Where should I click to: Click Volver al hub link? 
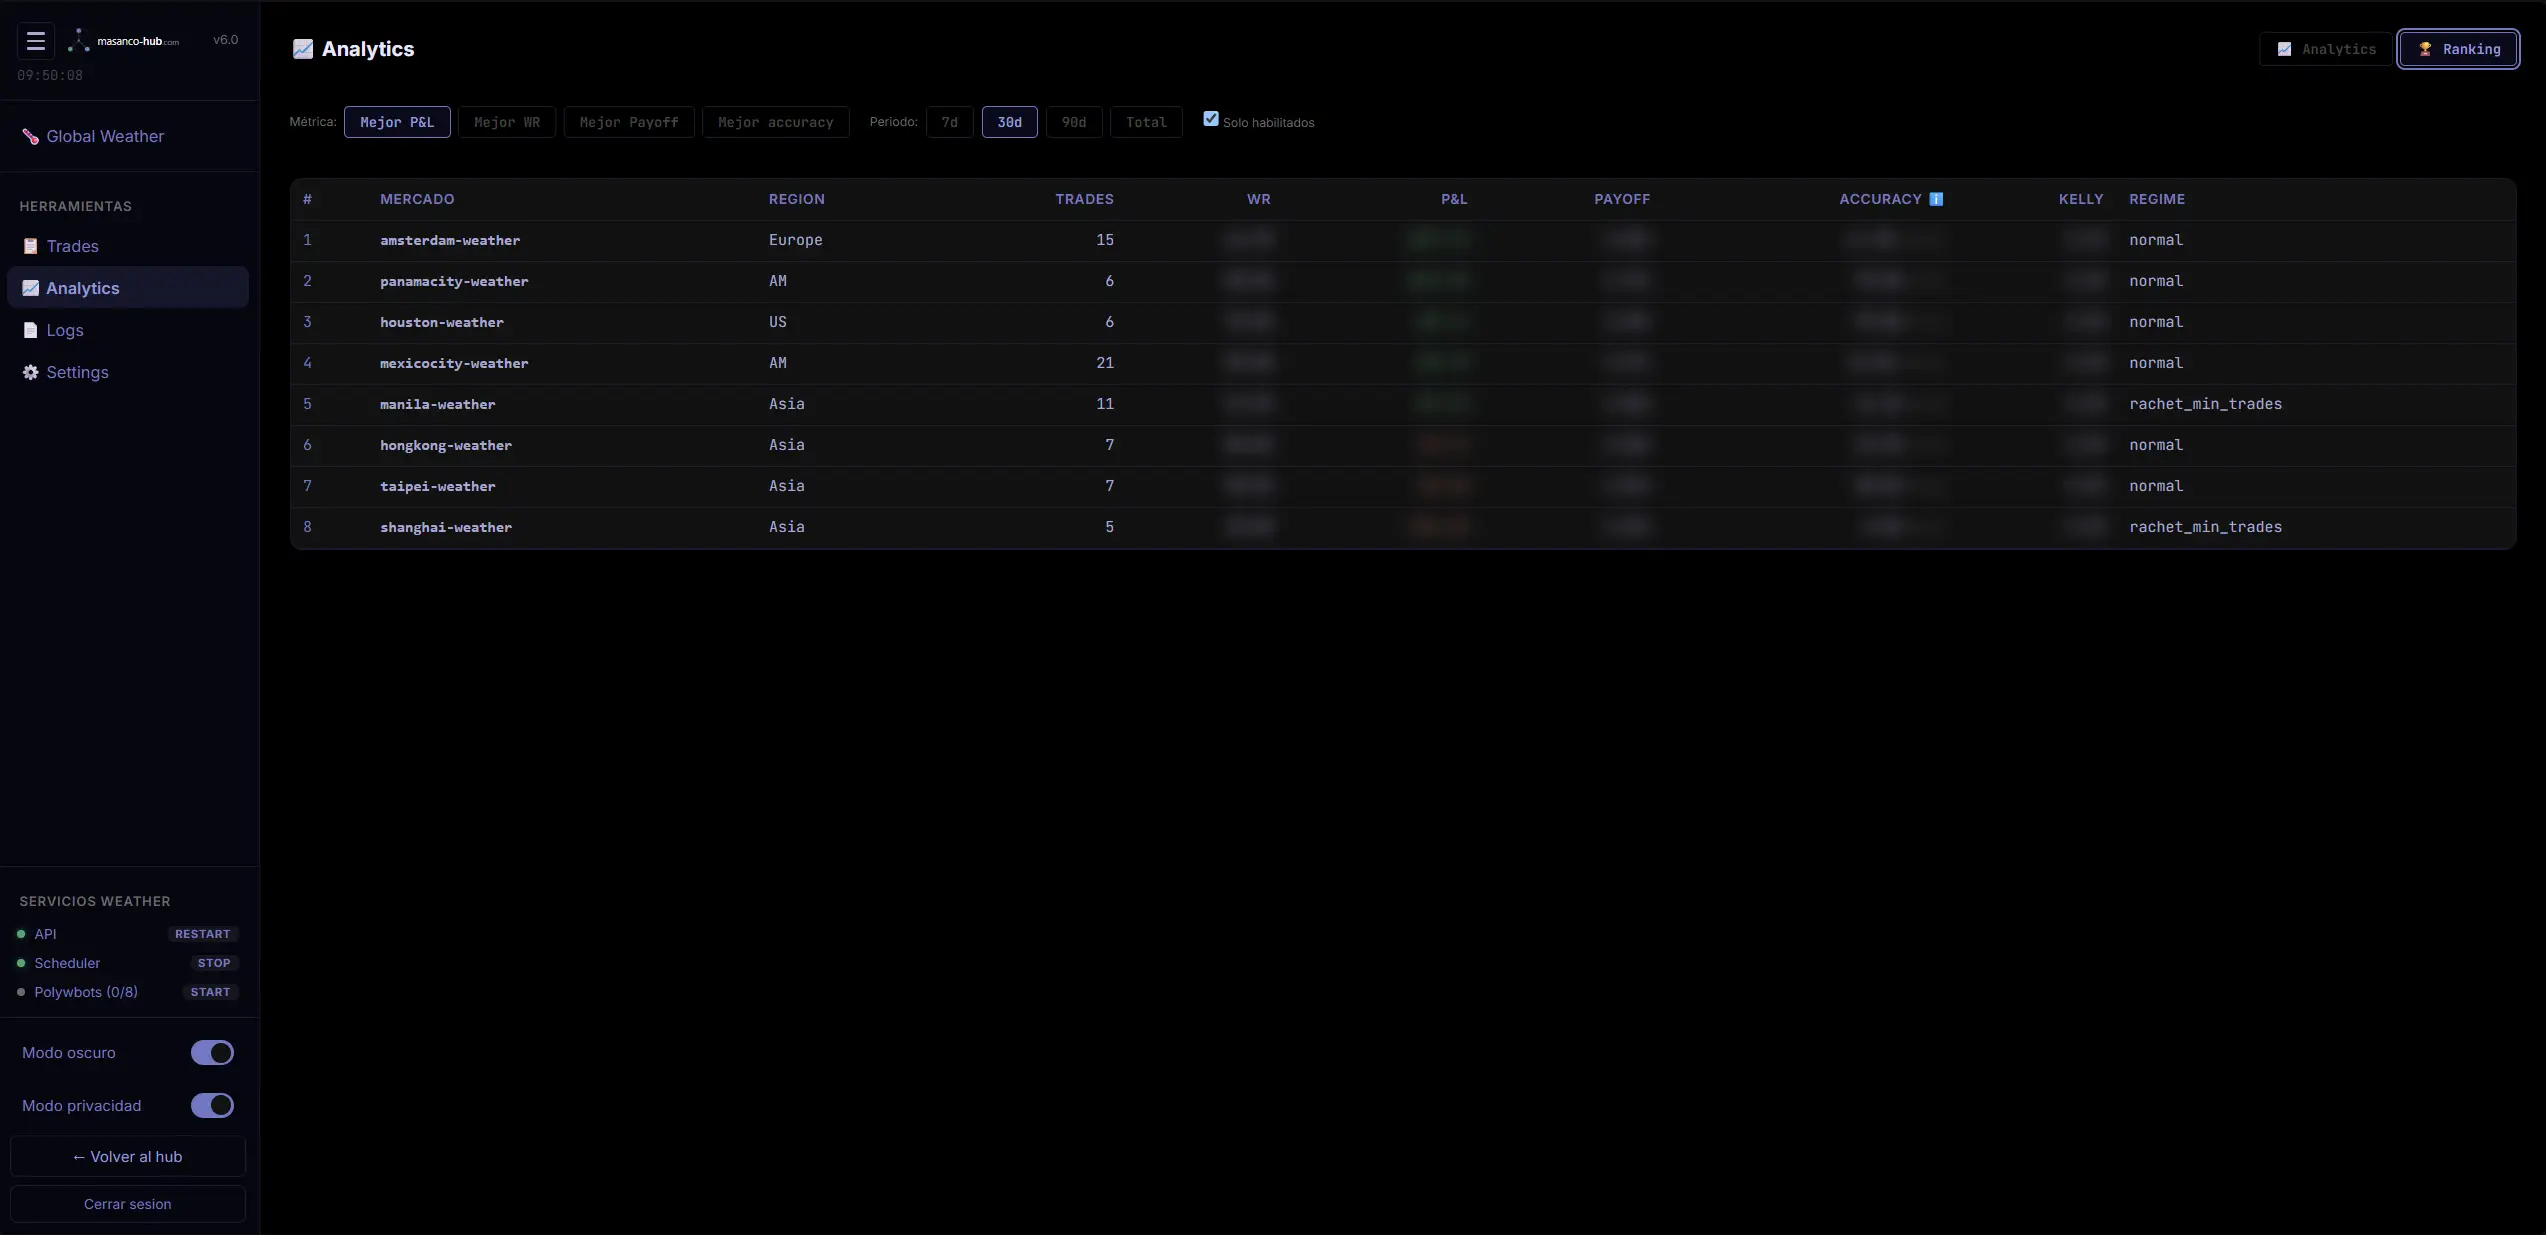coord(128,1156)
